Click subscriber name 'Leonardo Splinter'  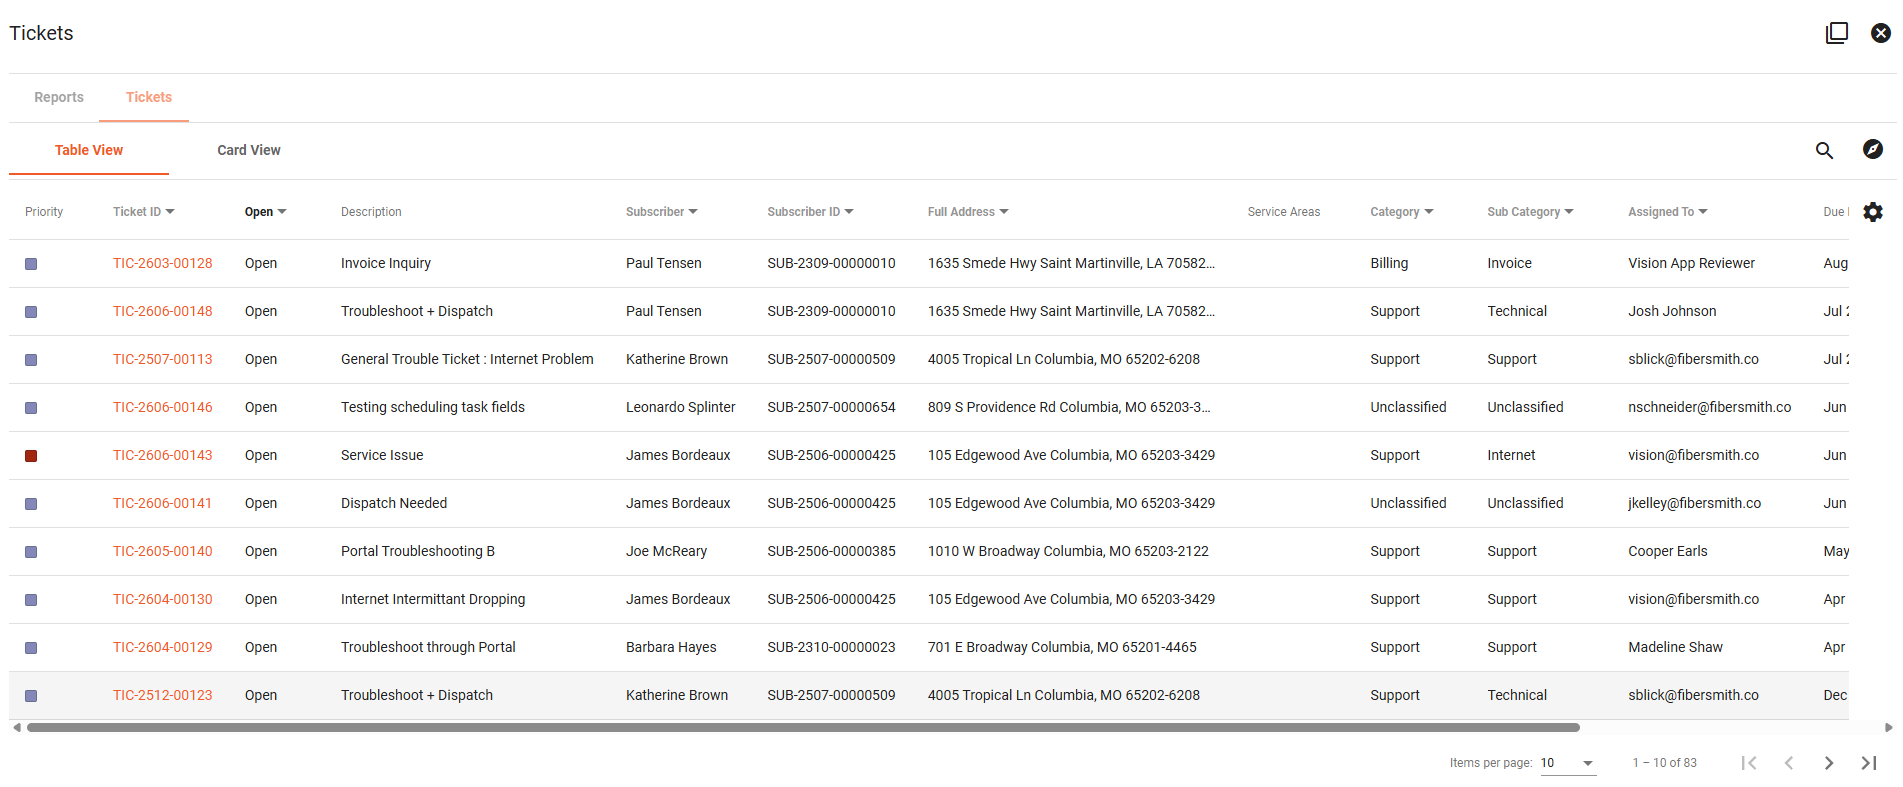681,407
